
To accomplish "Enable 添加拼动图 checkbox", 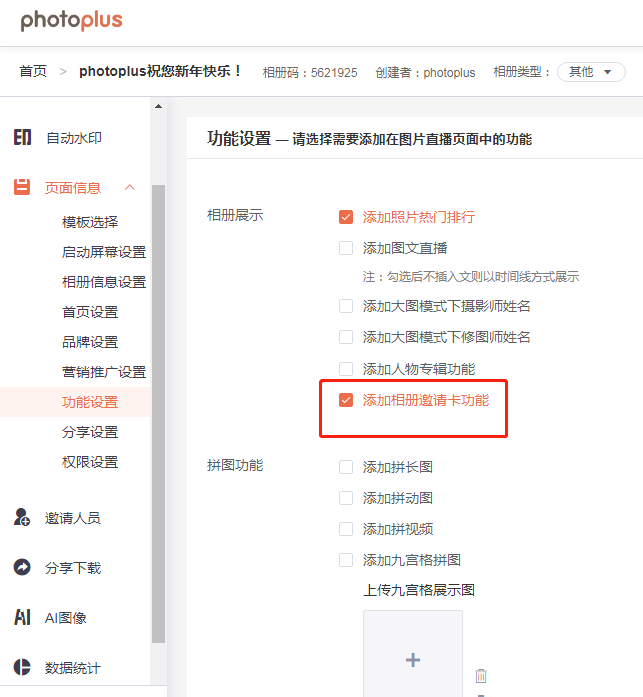I will point(346,498).
